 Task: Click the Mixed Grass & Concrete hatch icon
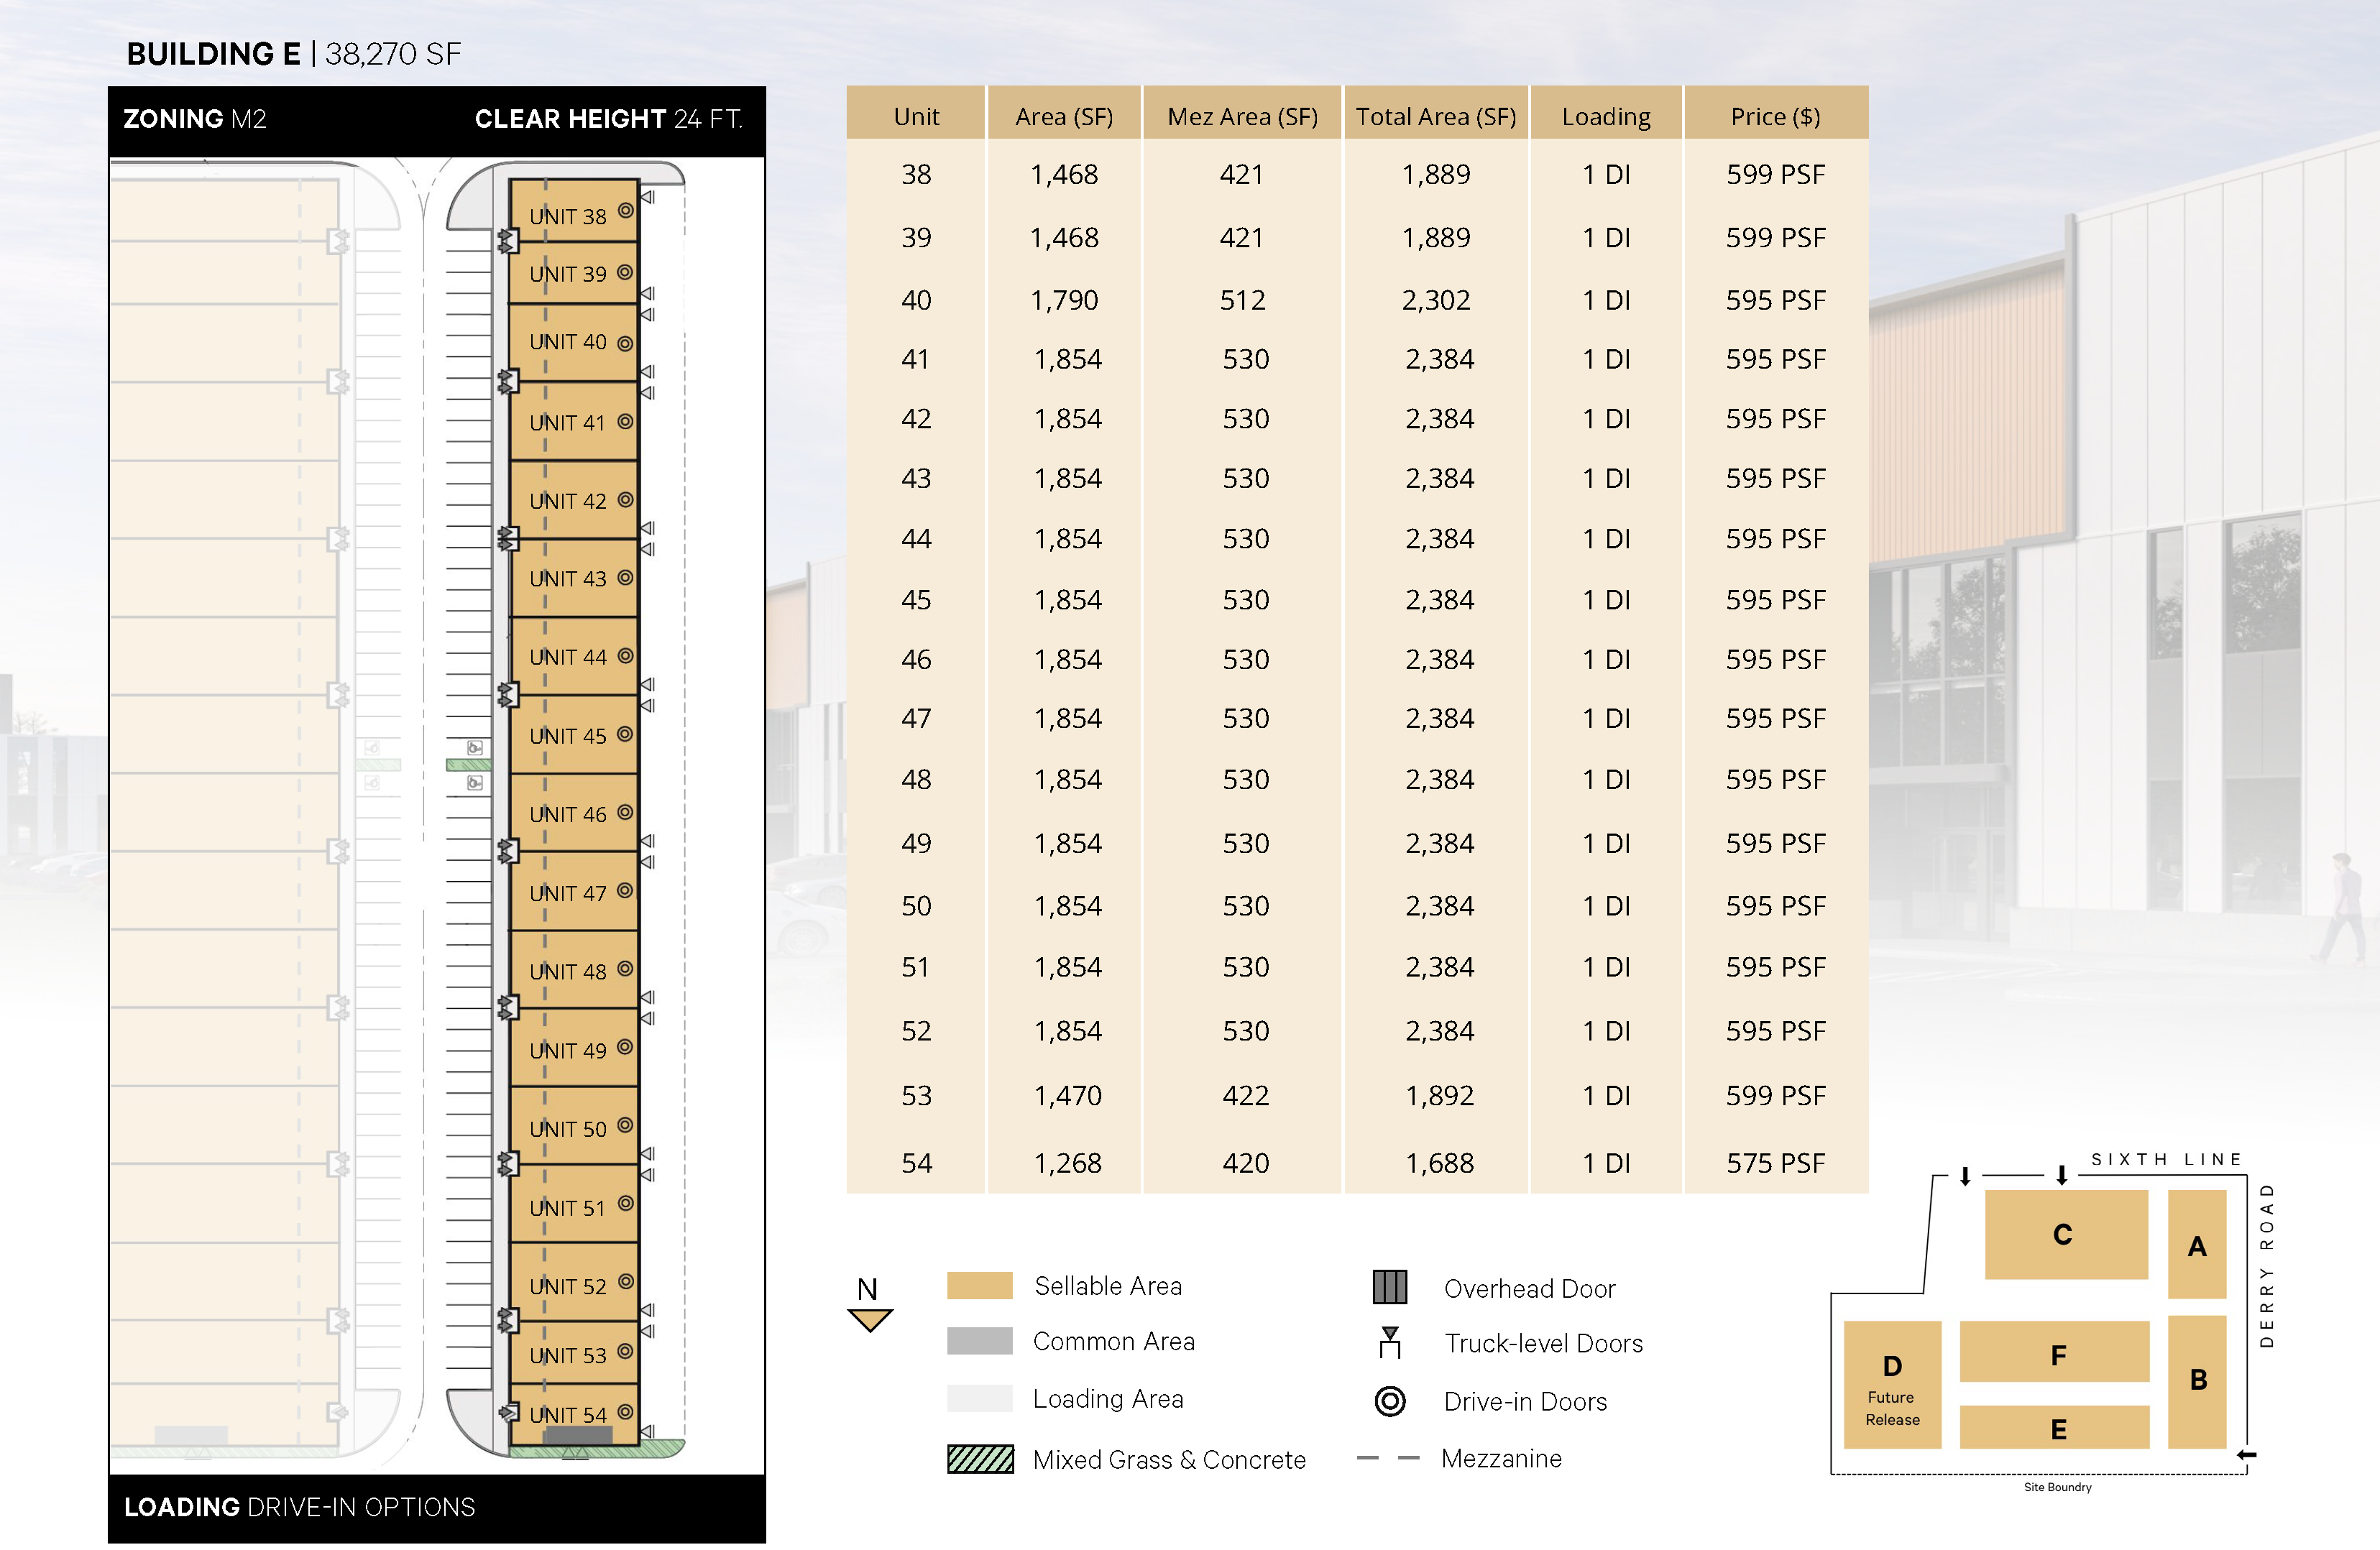(x=980, y=1459)
